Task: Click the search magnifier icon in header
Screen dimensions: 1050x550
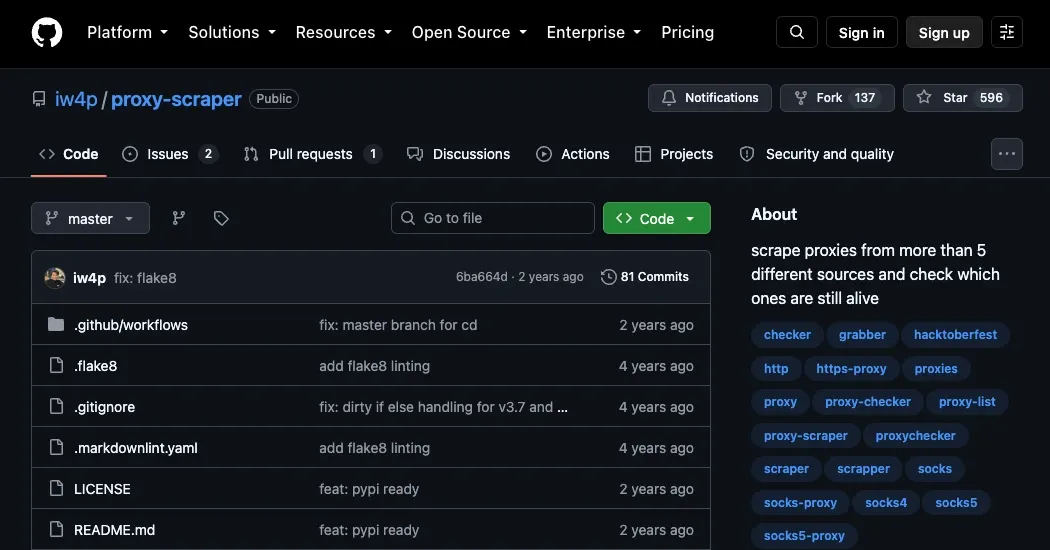Action: [796, 32]
